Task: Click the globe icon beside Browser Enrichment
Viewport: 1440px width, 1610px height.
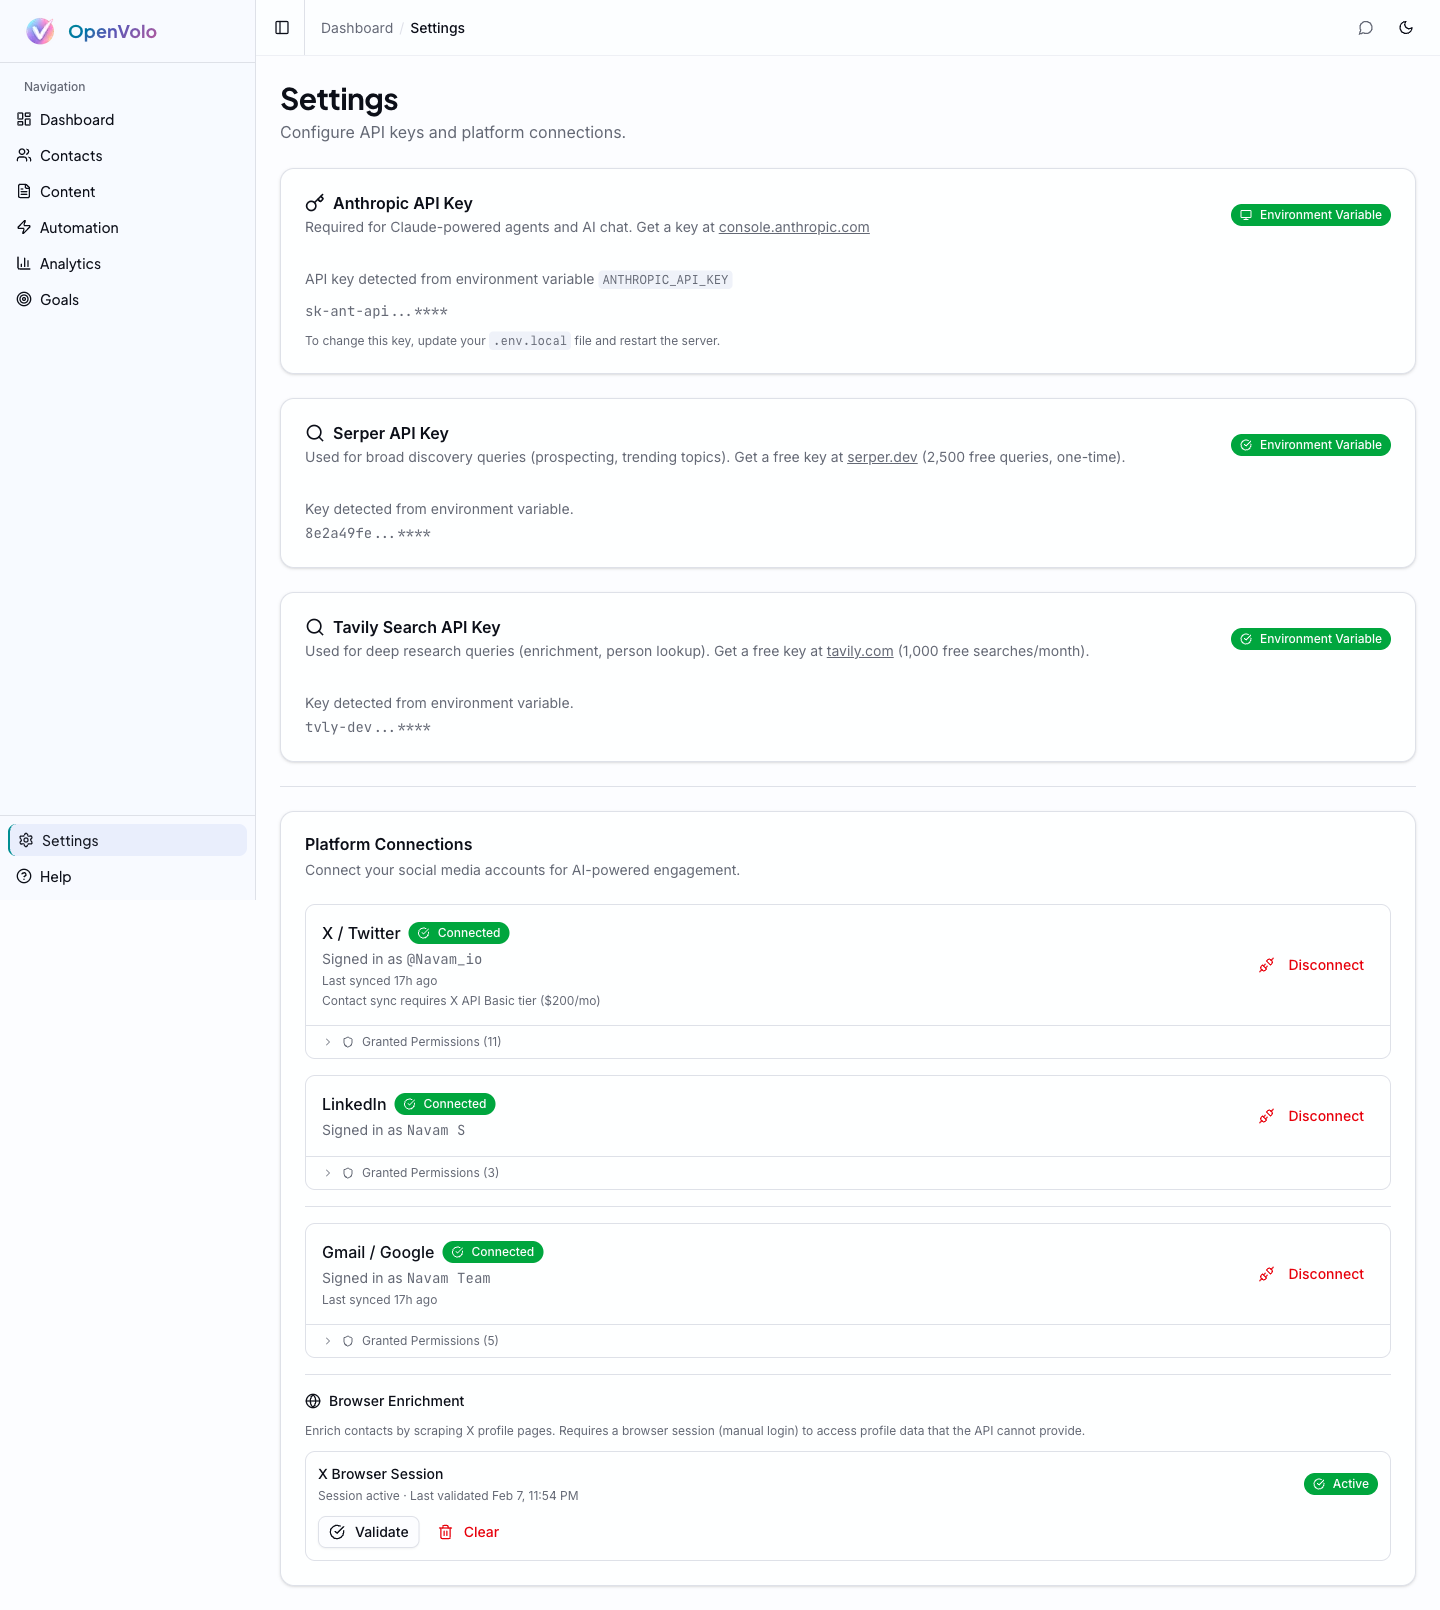Action: pyautogui.click(x=313, y=1401)
